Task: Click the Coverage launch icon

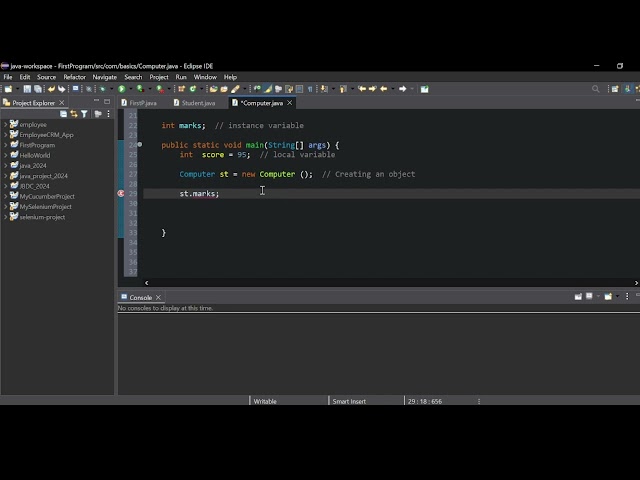Action: click(x=140, y=89)
